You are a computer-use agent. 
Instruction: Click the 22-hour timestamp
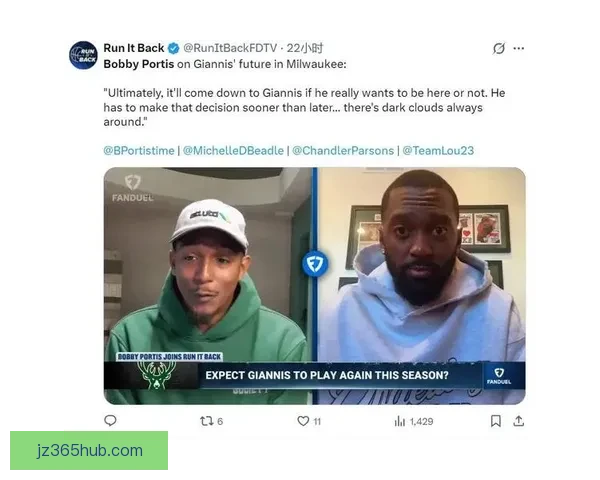(x=305, y=48)
